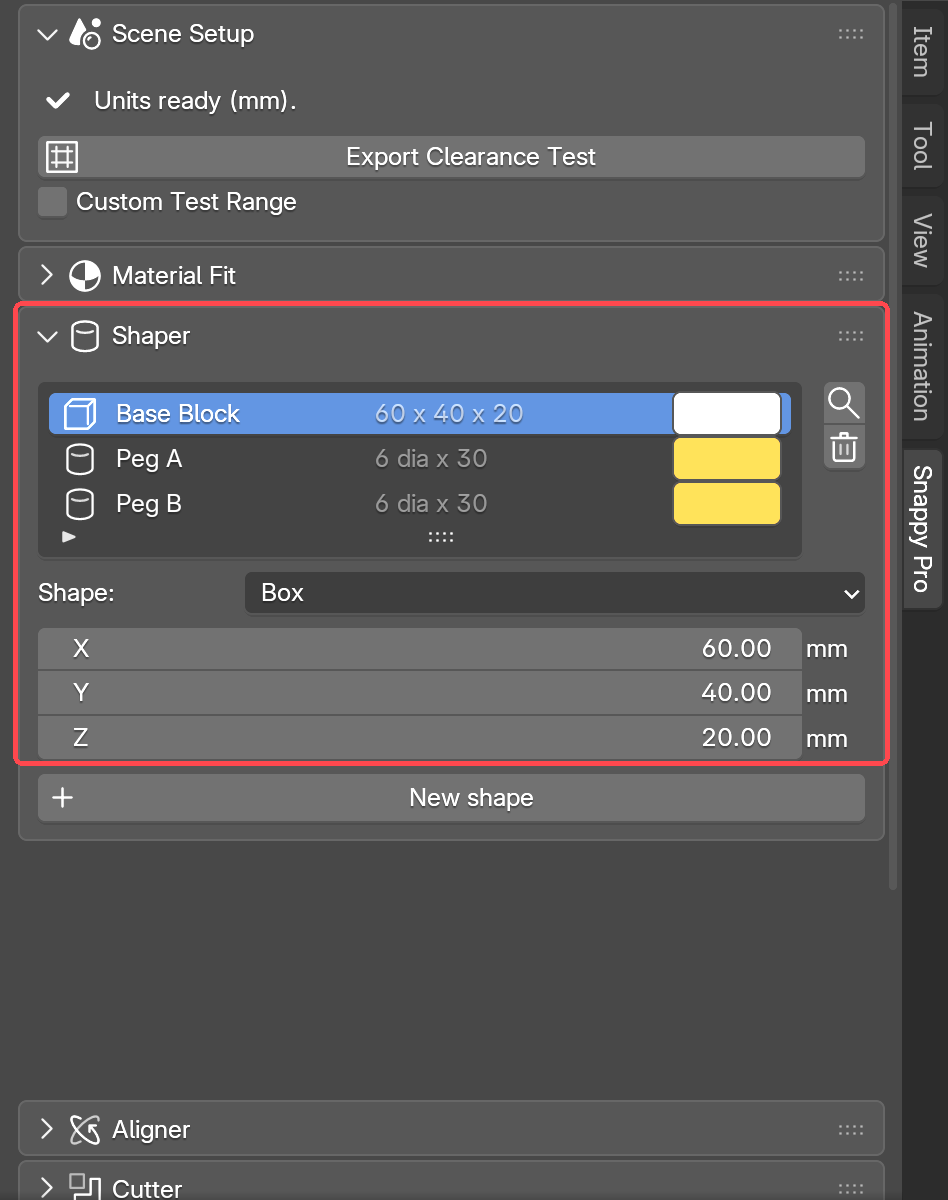
Task: Click the Z dimension field showing 20.00
Action: pos(420,738)
